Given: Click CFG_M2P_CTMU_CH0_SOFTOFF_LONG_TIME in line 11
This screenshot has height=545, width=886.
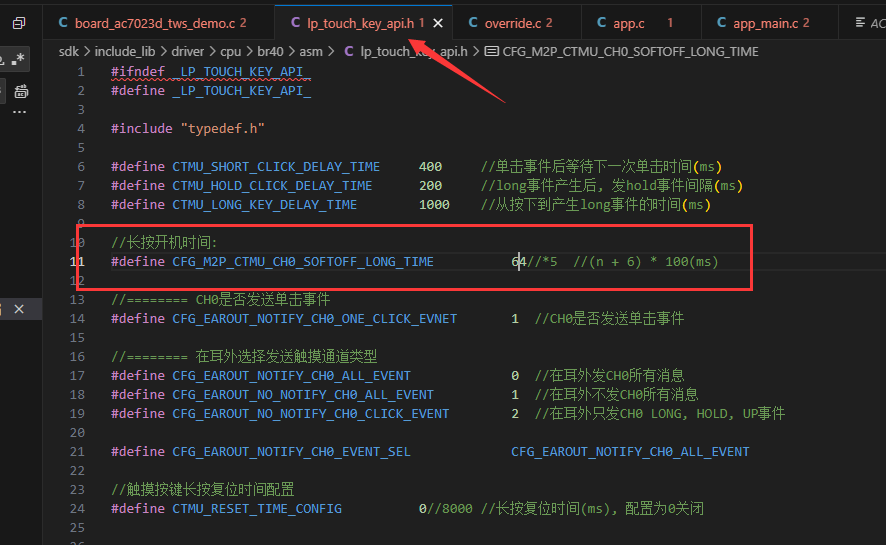Looking at the screenshot, I should (x=303, y=261).
